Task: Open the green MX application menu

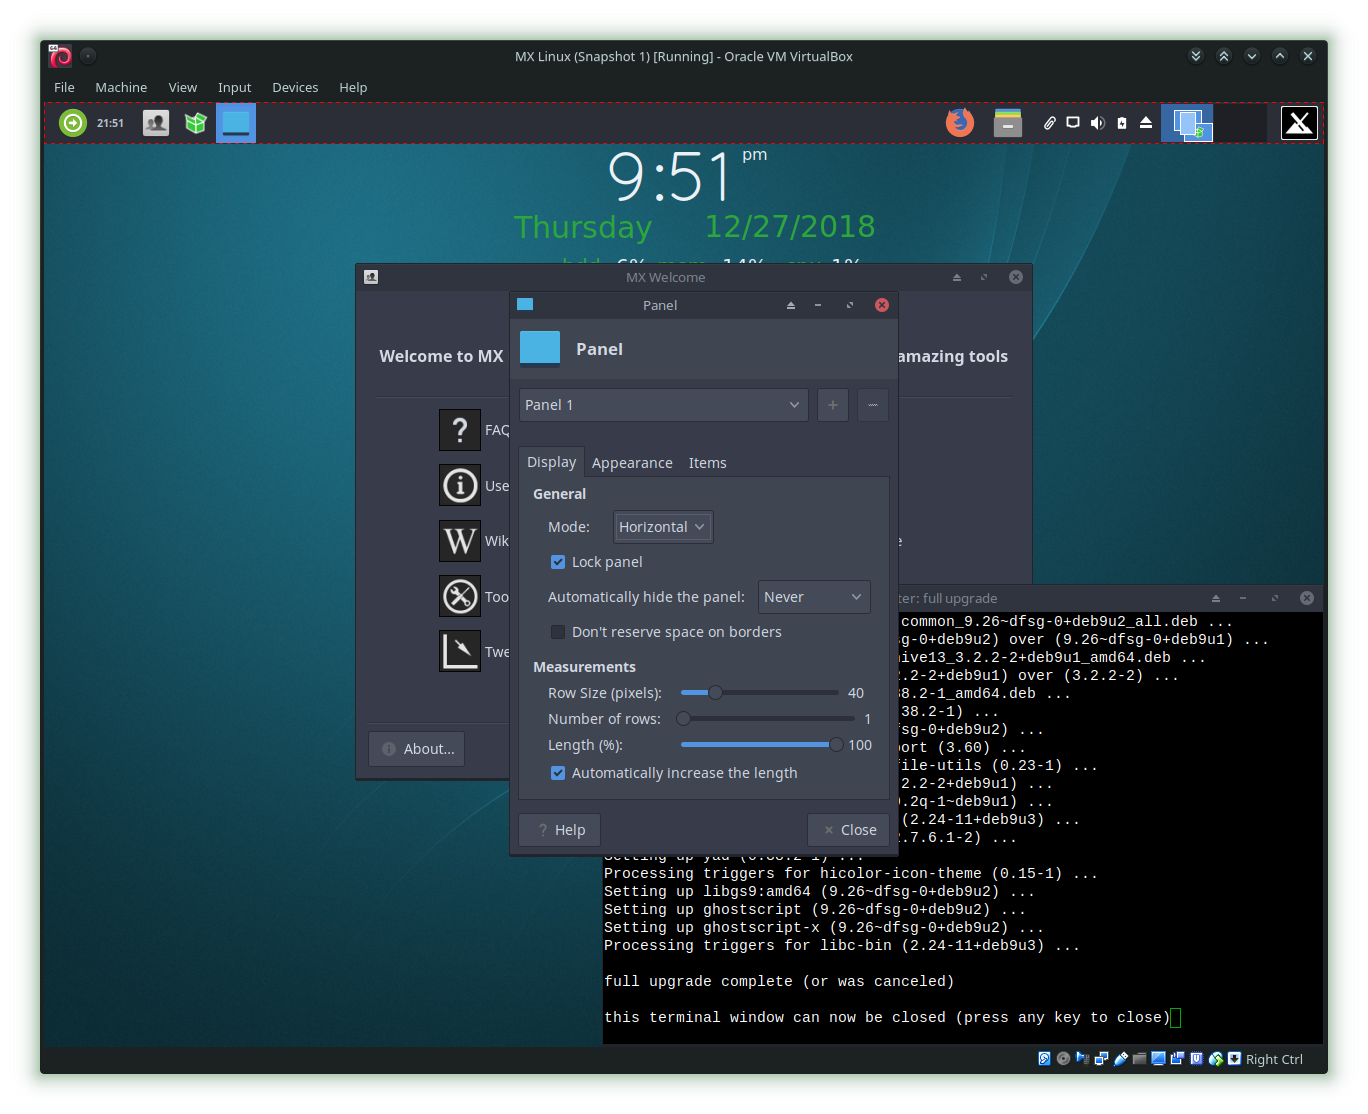Action: point(71,123)
